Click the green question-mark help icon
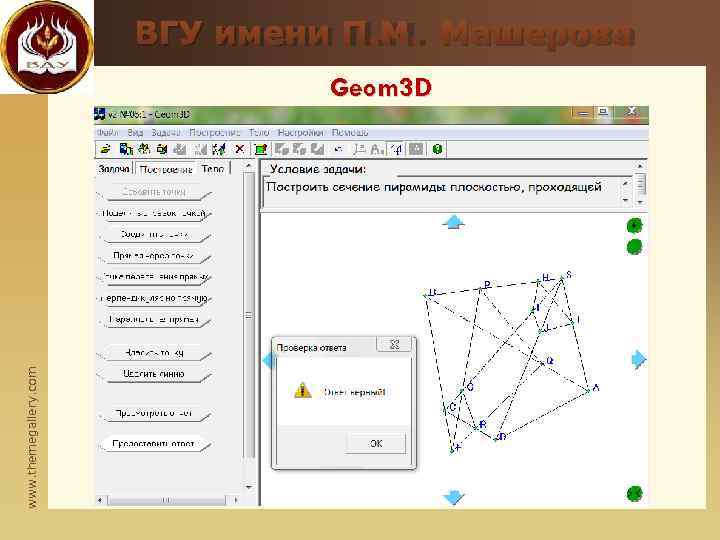 (x=437, y=149)
